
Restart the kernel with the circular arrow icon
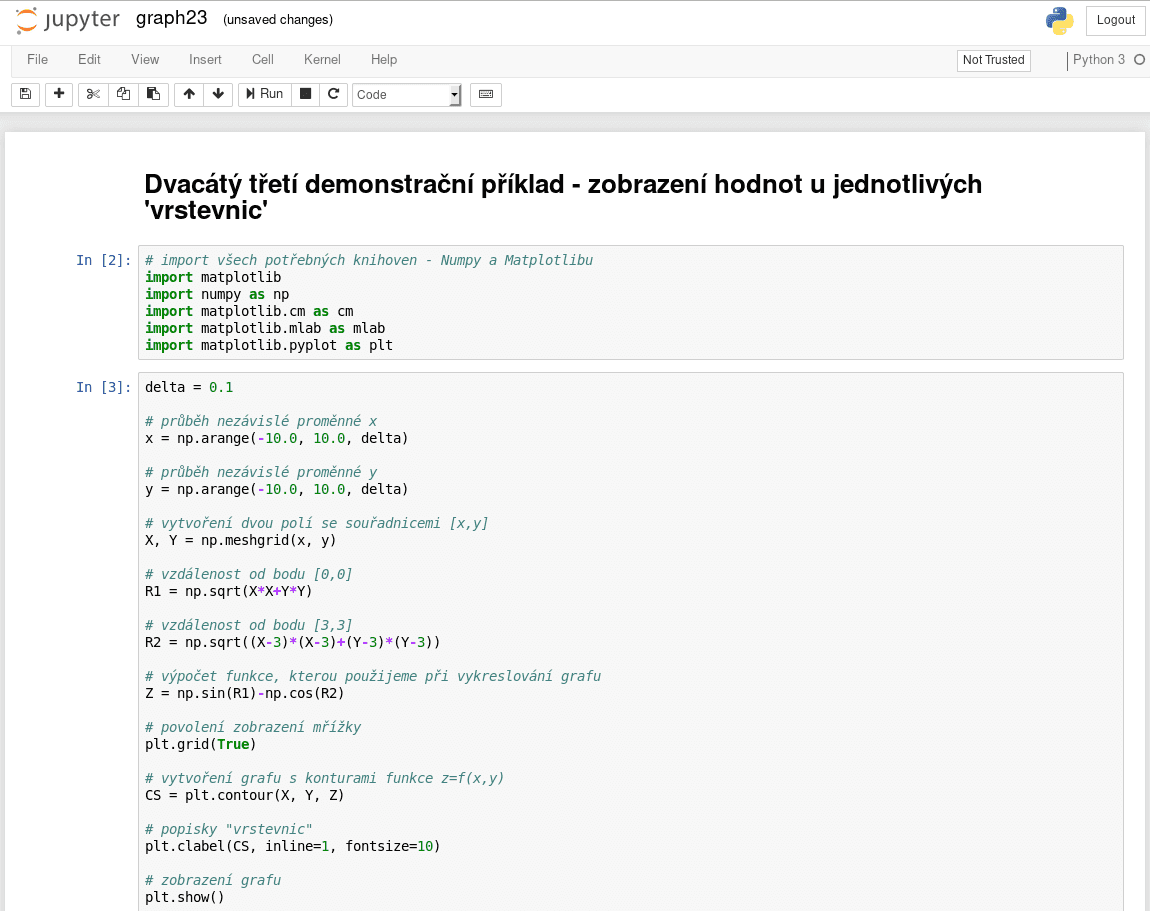pyautogui.click(x=333, y=94)
